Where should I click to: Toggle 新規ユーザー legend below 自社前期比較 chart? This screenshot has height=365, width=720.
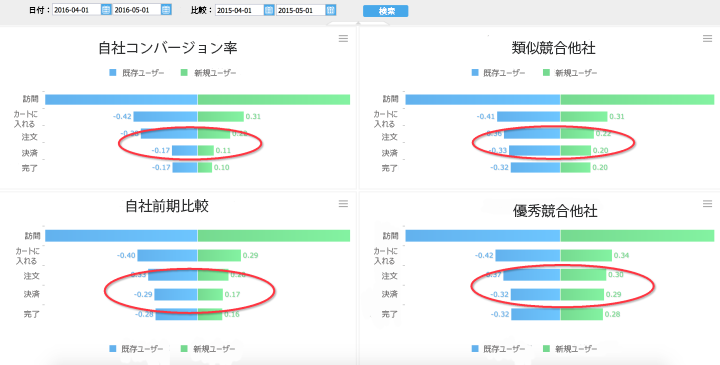click(208, 349)
